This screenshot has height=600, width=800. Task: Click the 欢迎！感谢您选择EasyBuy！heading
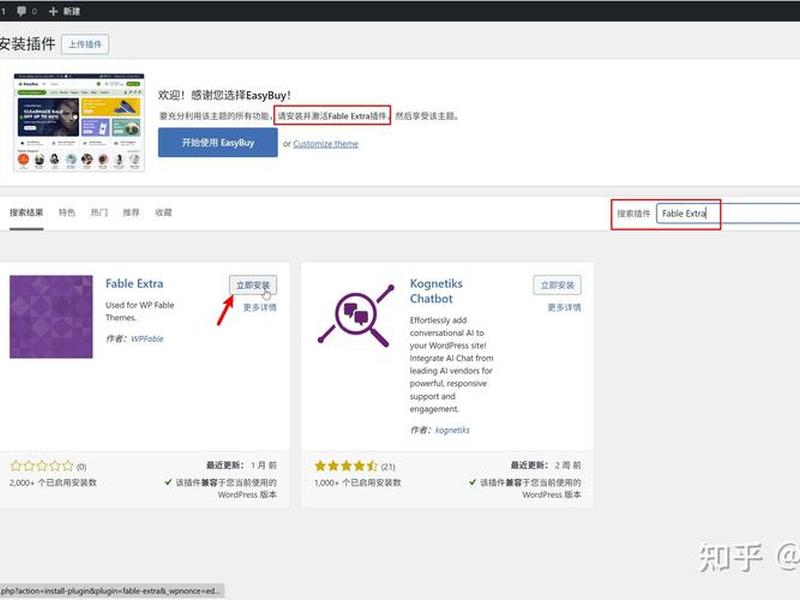coord(224,95)
